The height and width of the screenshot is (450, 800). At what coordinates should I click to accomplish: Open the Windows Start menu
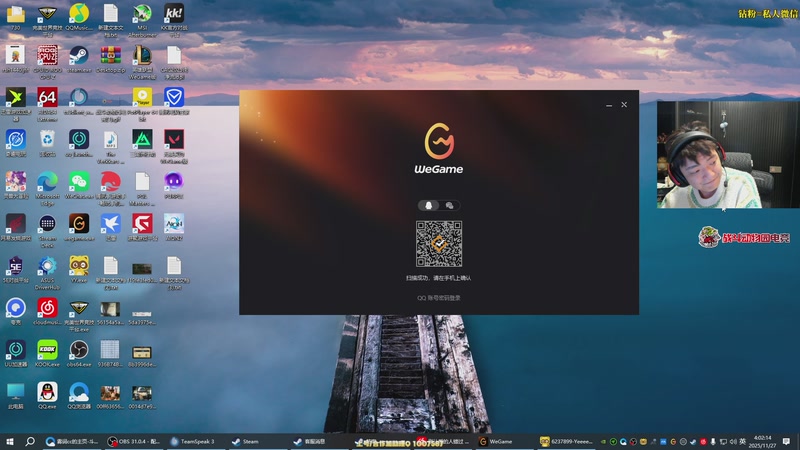click(9, 441)
